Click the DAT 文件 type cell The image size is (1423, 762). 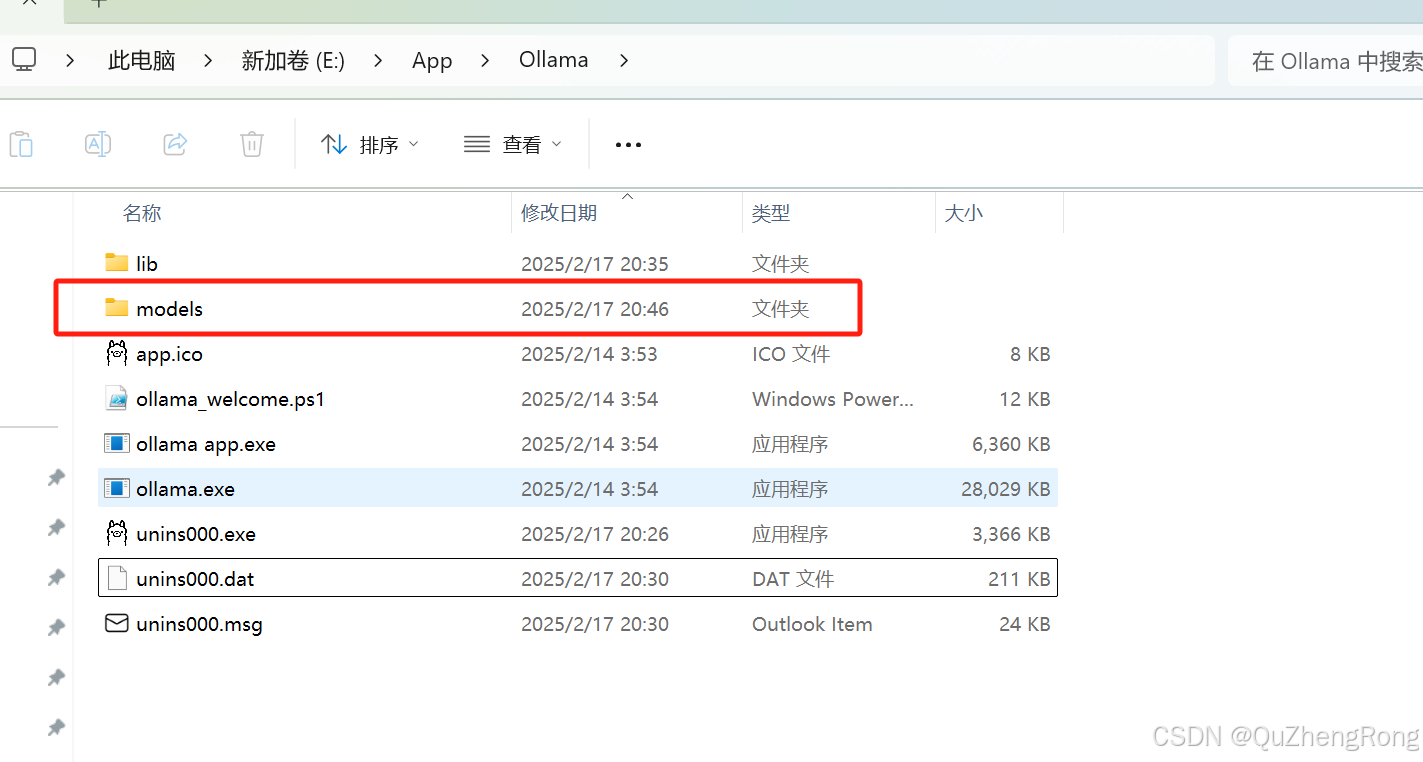(x=793, y=579)
